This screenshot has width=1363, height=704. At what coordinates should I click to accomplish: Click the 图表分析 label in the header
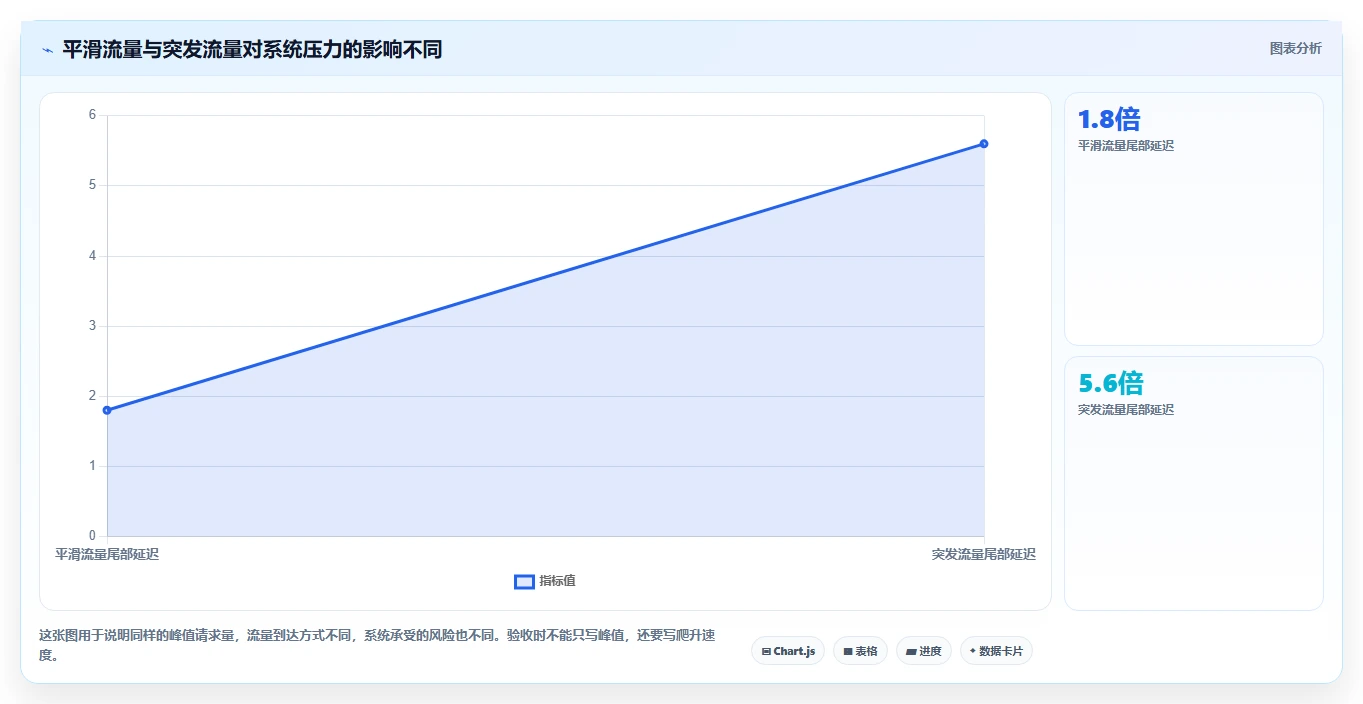1295,48
